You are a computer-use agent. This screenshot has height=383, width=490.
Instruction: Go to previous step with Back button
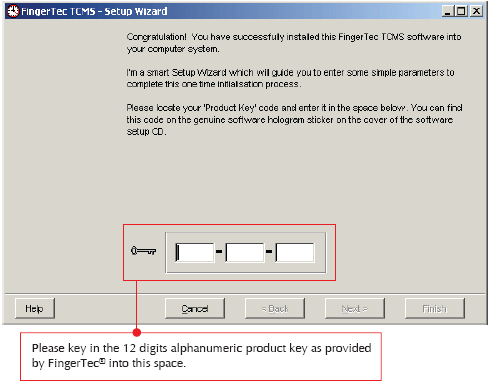pyautogui.click(x=275, y=308)
